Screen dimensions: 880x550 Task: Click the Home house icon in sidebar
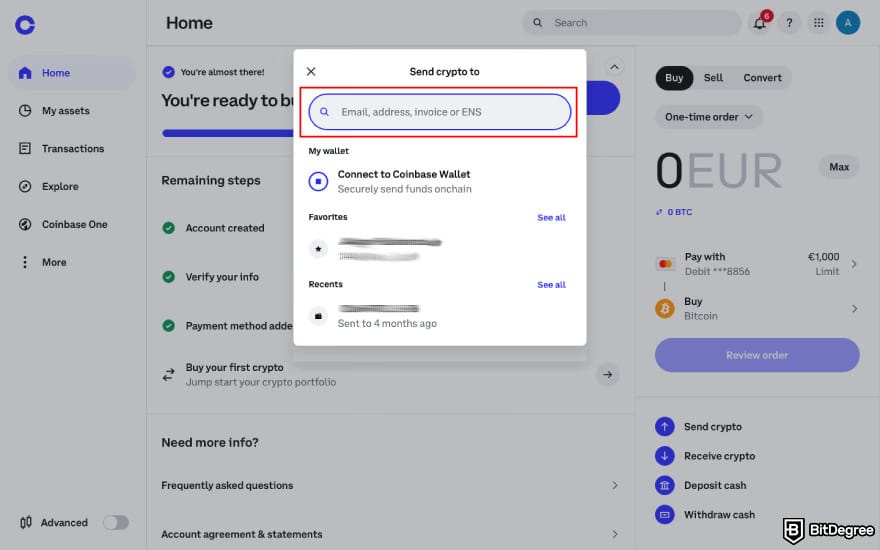(x=25, y=73)
